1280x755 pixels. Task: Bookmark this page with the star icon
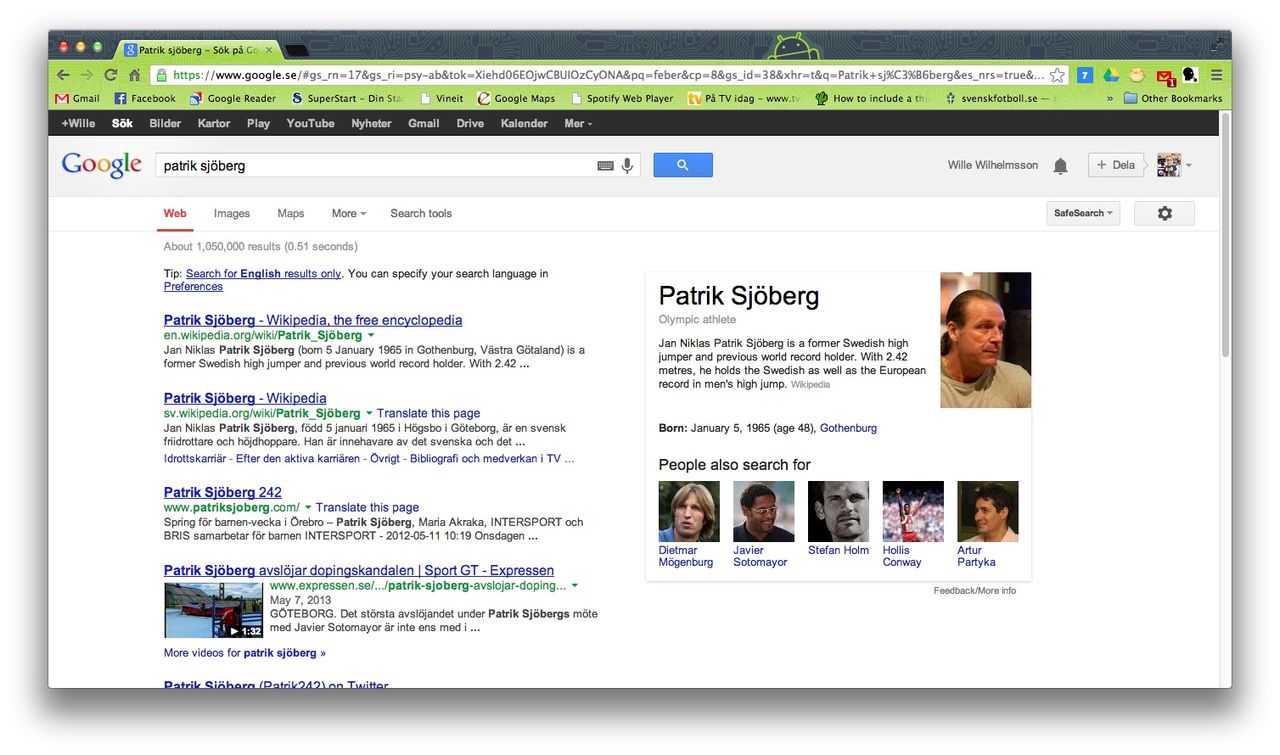(1057, 75)
